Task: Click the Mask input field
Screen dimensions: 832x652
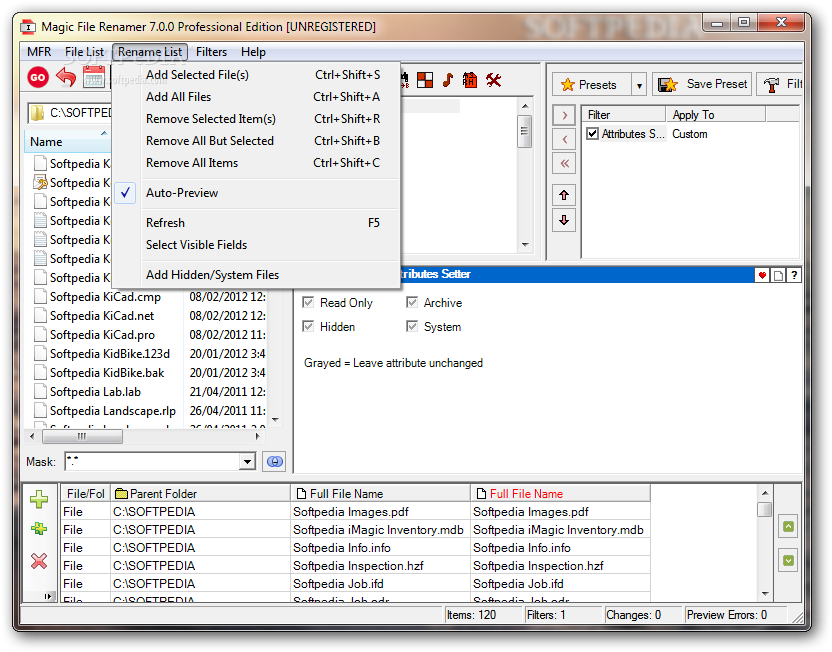Action: pyautogui.click(x=152, y=462)
